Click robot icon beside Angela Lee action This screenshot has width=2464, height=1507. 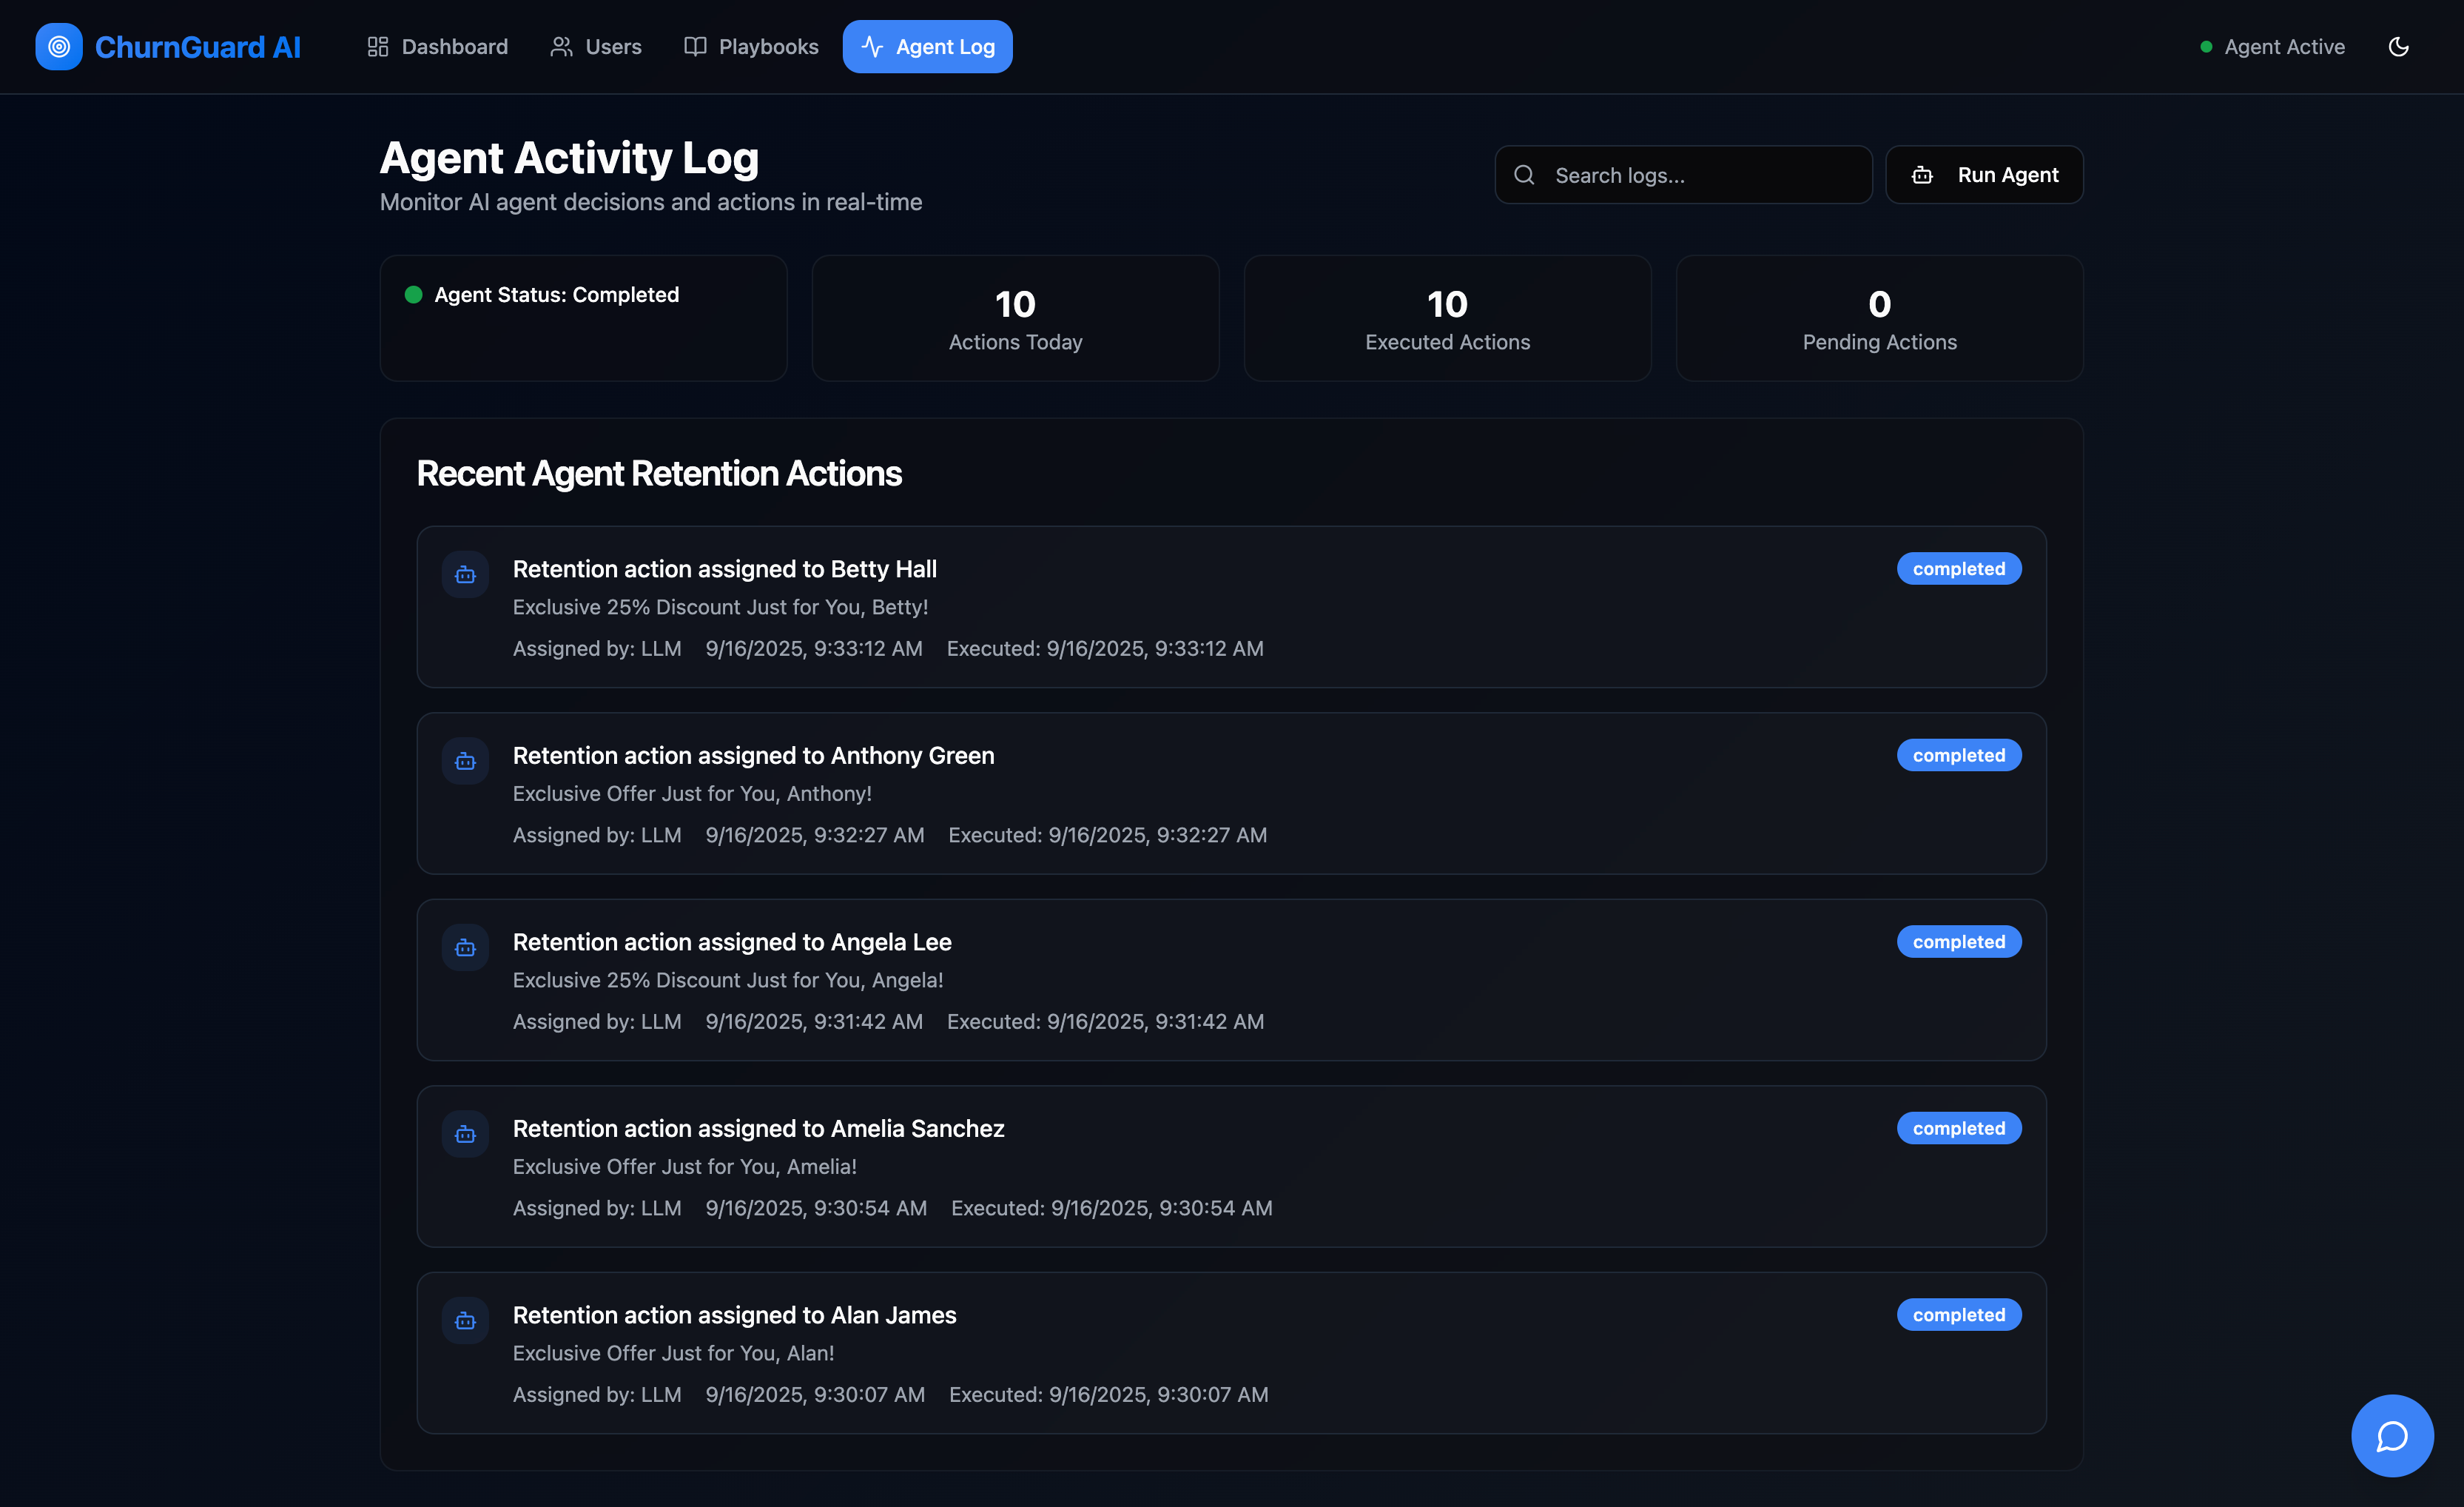465,947
